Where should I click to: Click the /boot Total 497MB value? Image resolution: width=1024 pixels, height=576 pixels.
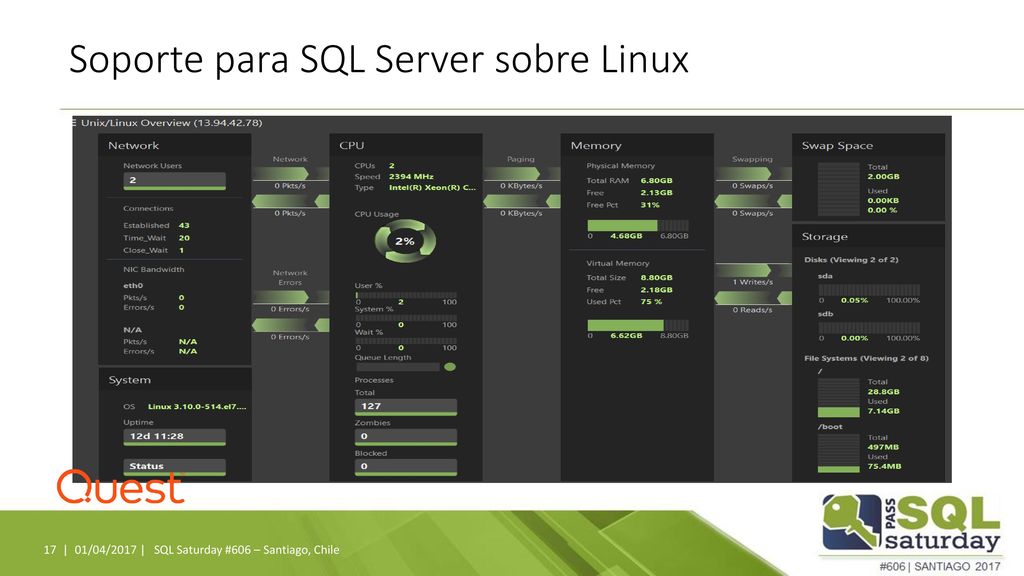[884, 447]
